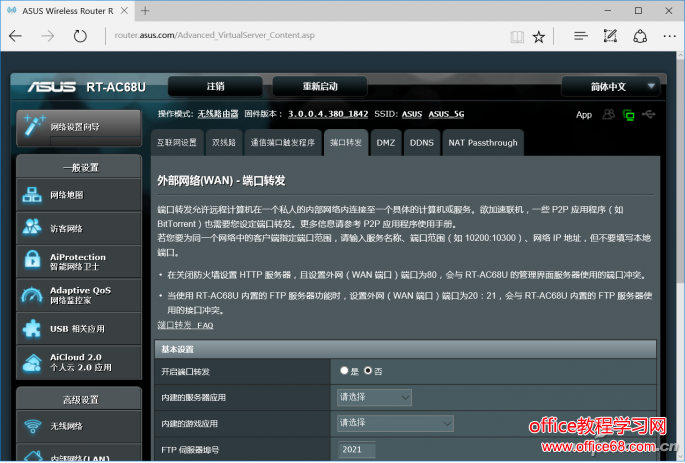The height and width of the screenshot is (463, 685).
Task: Click the green network status icon
Action: click(x=628, y=115)
